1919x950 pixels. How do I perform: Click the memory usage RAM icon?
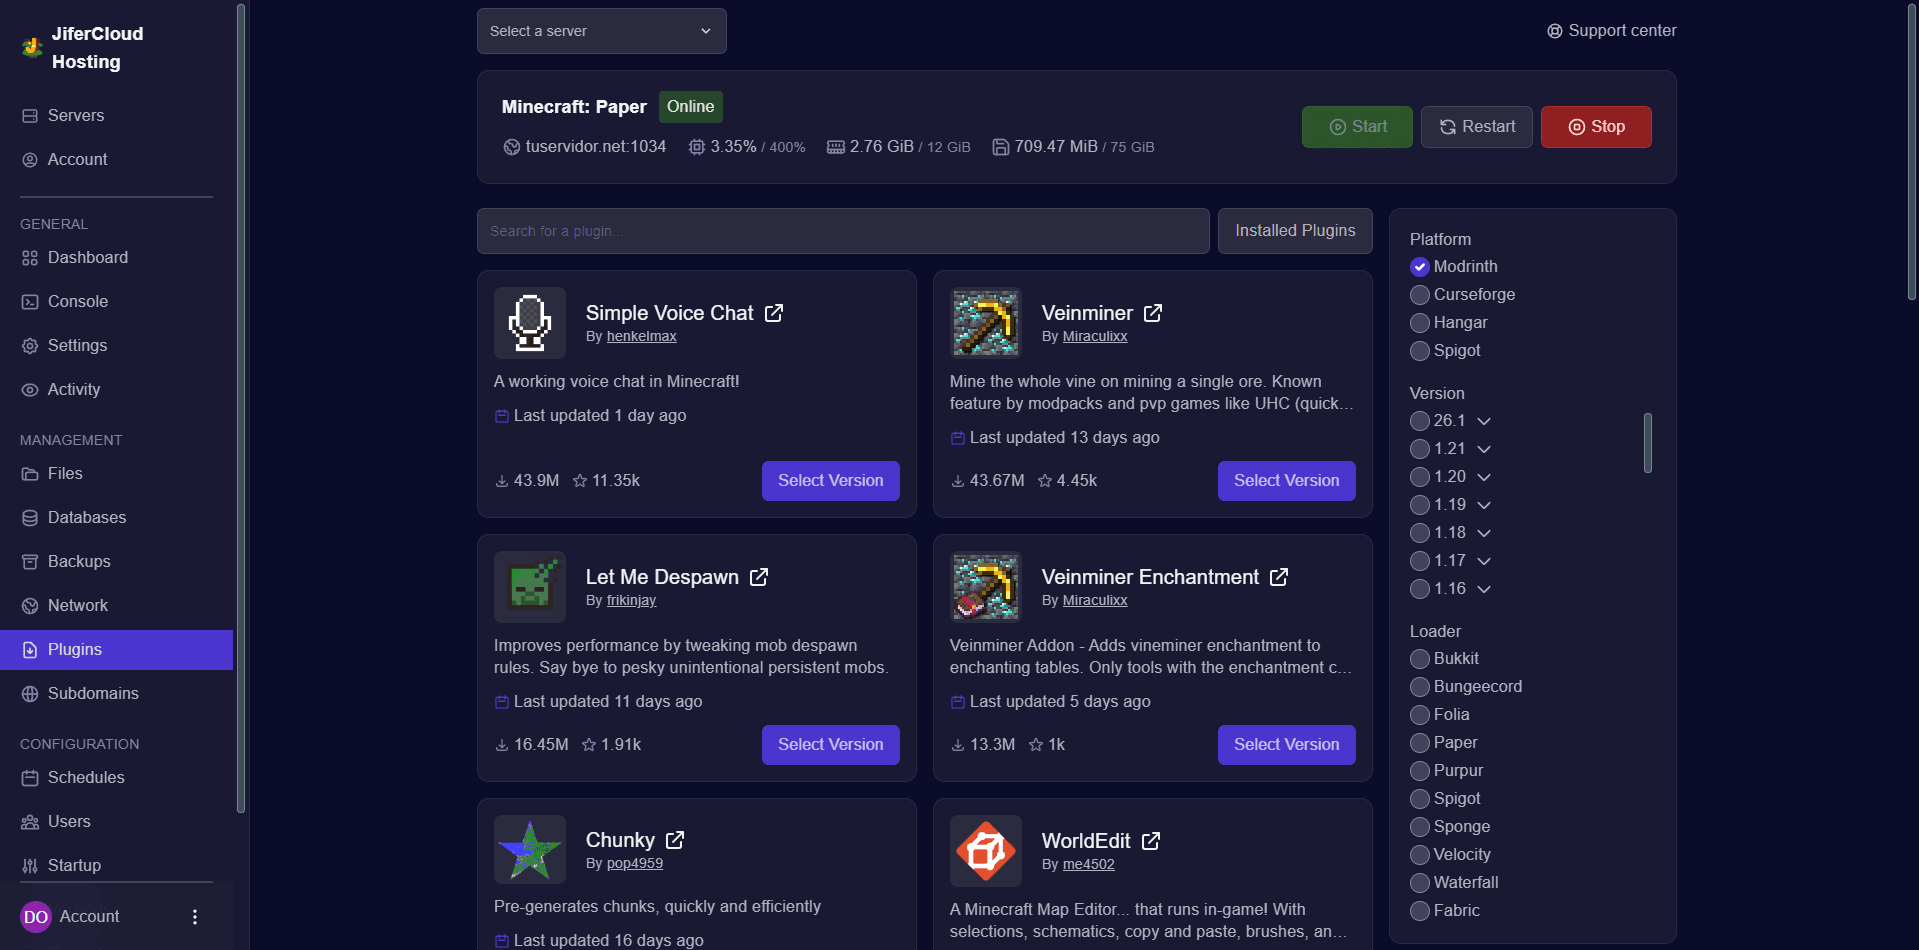836,147
